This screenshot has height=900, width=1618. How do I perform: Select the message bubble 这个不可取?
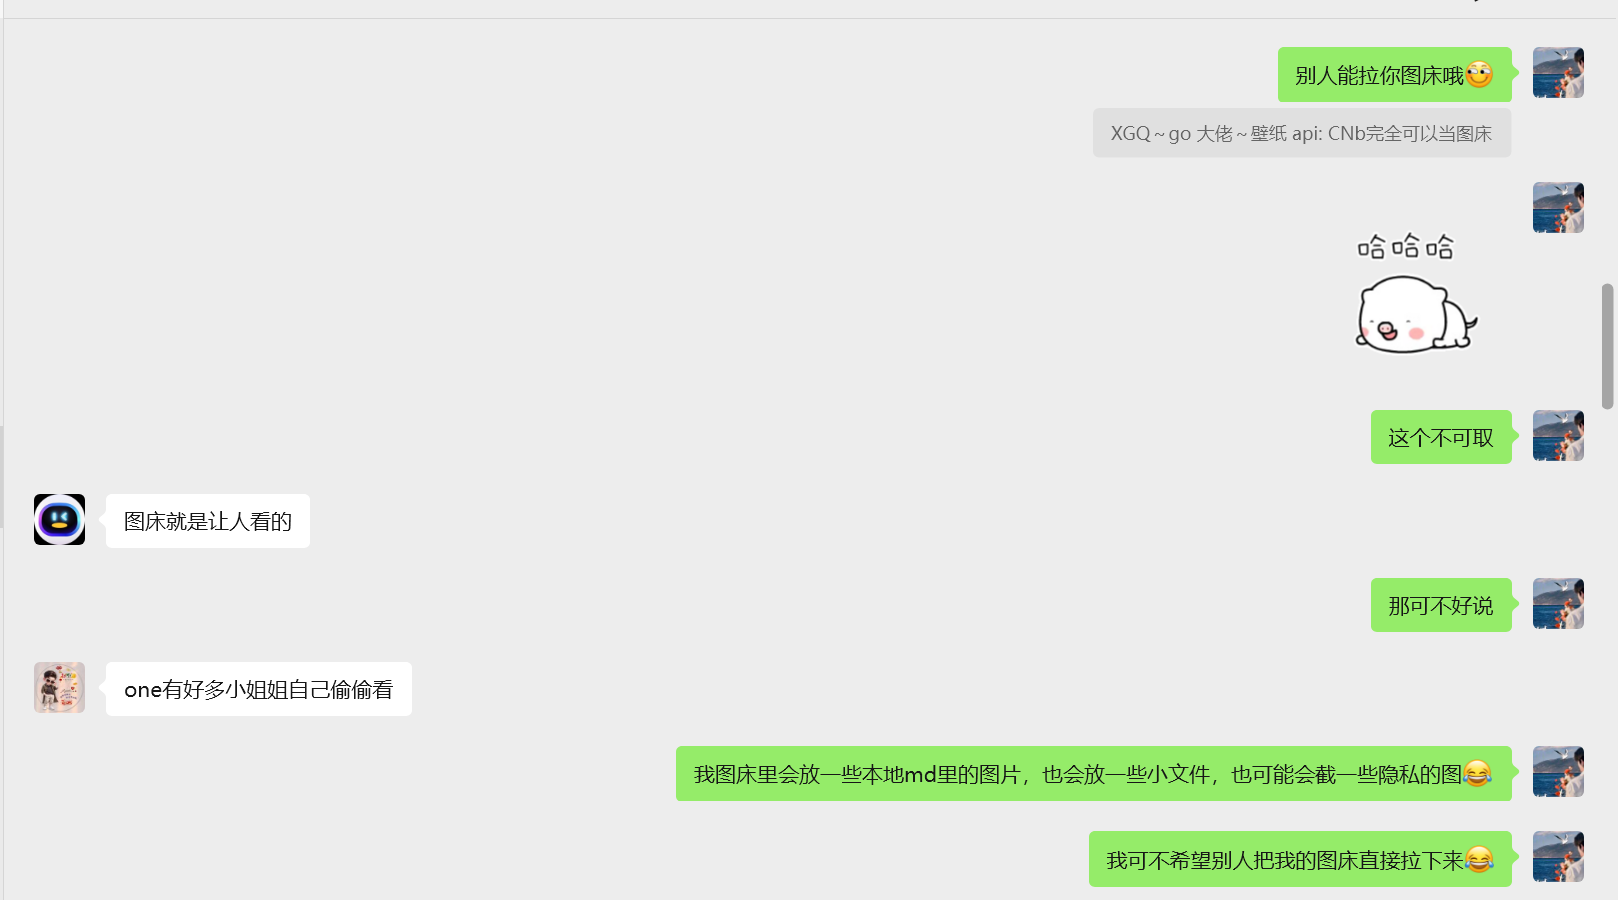coord(1441,437)
